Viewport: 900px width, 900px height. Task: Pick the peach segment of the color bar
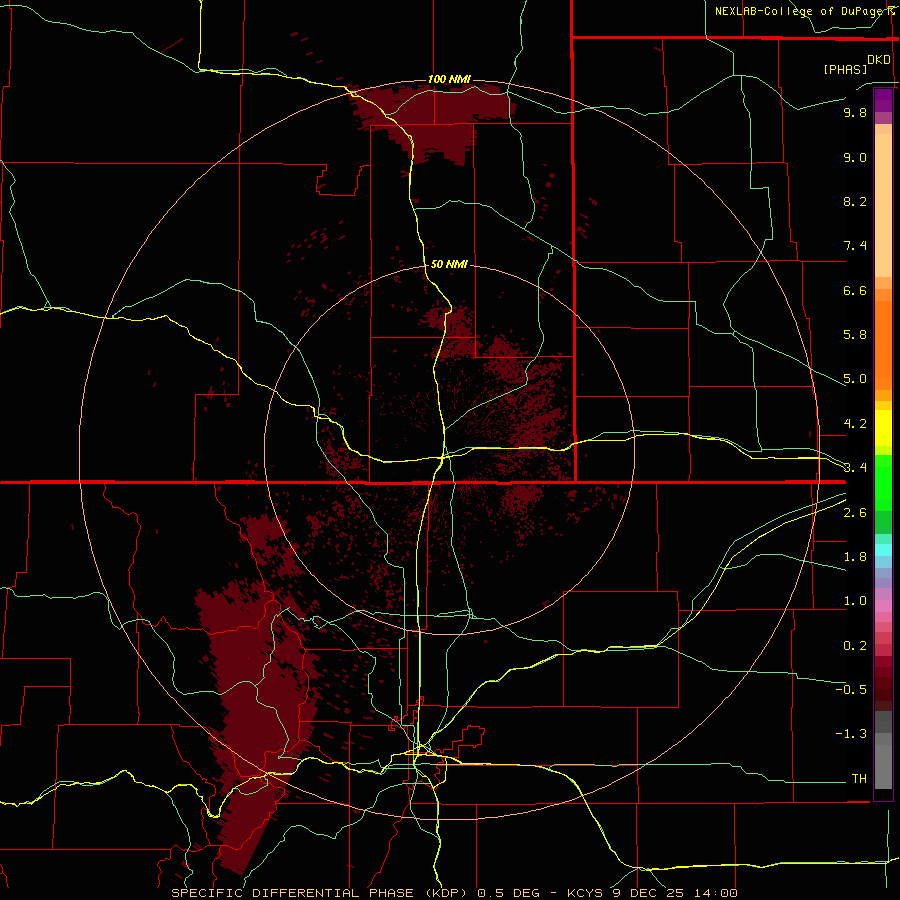883,201
